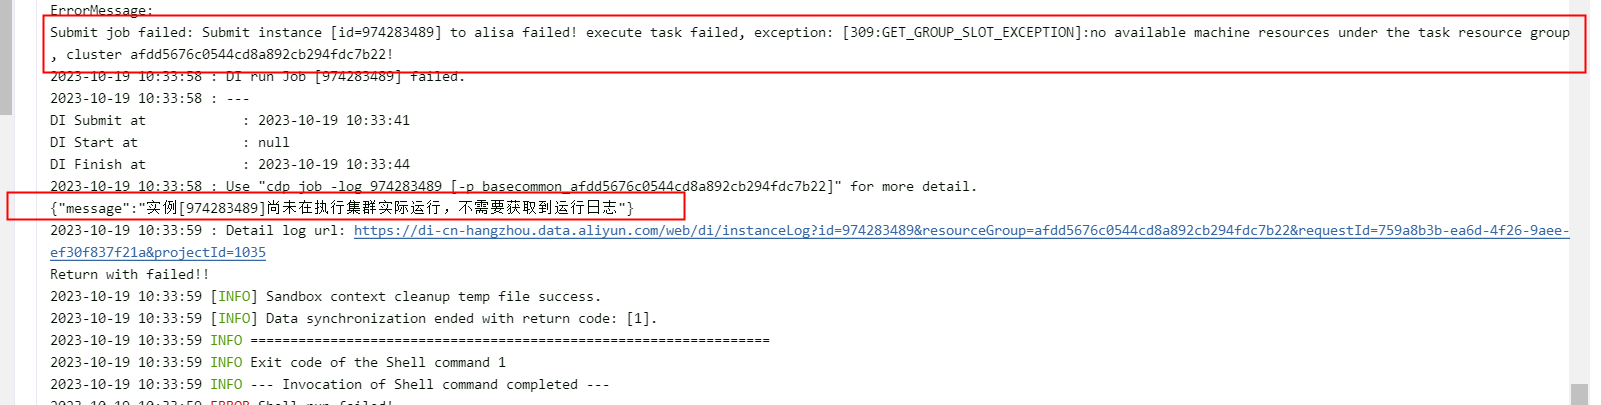Click the JSON message line with Chinese text
Viewport: 1601px width, 405px height.
click(342, 208)
